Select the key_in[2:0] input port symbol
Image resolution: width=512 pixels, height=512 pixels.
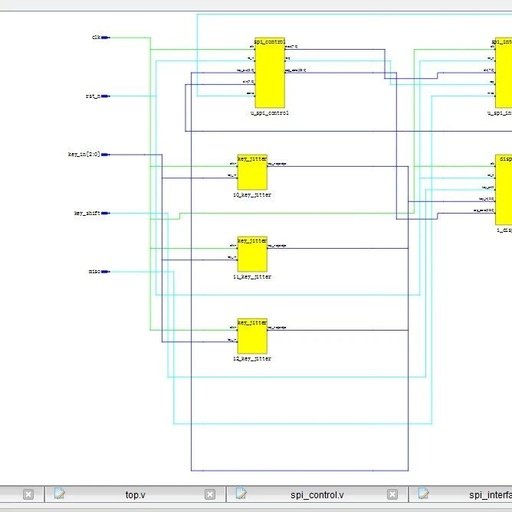105,155
